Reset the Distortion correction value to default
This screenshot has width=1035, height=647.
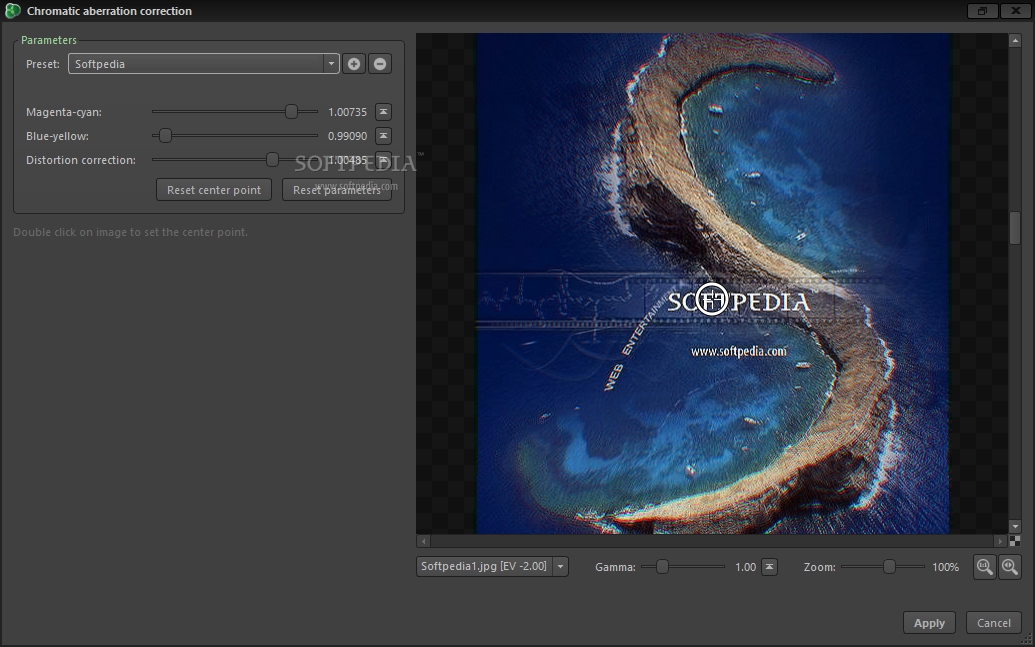click(x=383, y=160)
